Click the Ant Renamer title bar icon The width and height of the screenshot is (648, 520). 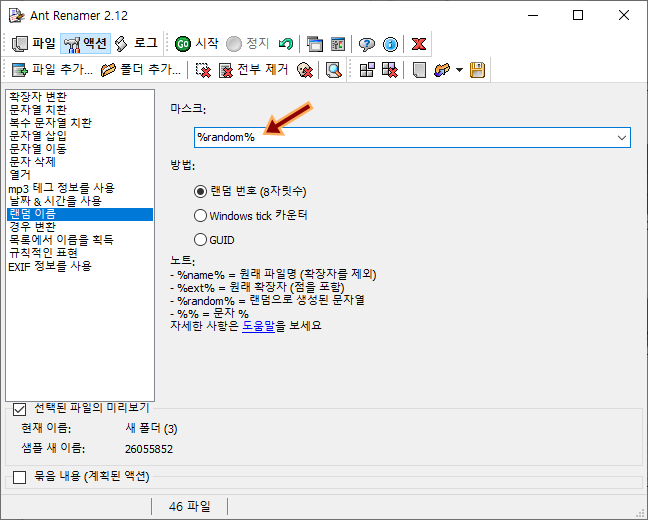click(x=17, y=16)
